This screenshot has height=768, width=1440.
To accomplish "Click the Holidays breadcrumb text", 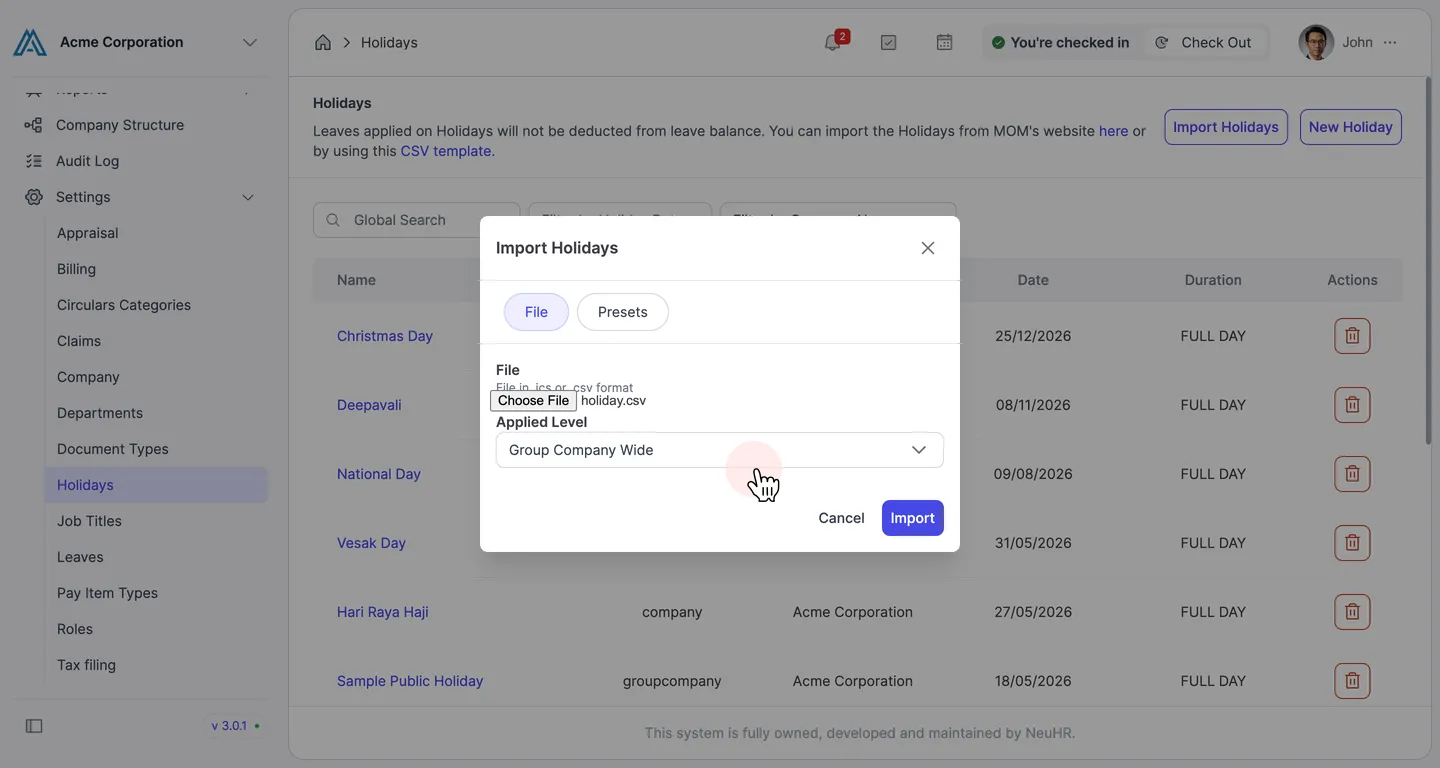I will (x=389, y=42).
